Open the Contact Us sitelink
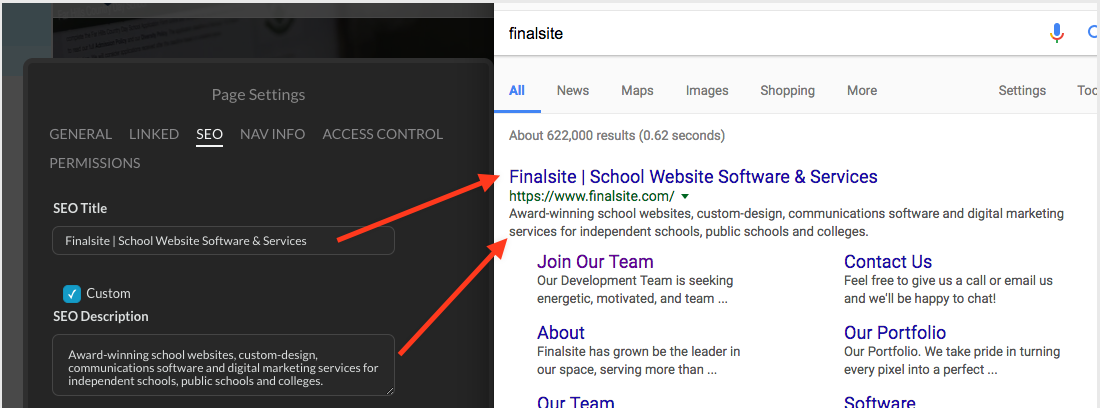1100x408 pixels. [x=888, y=261]
